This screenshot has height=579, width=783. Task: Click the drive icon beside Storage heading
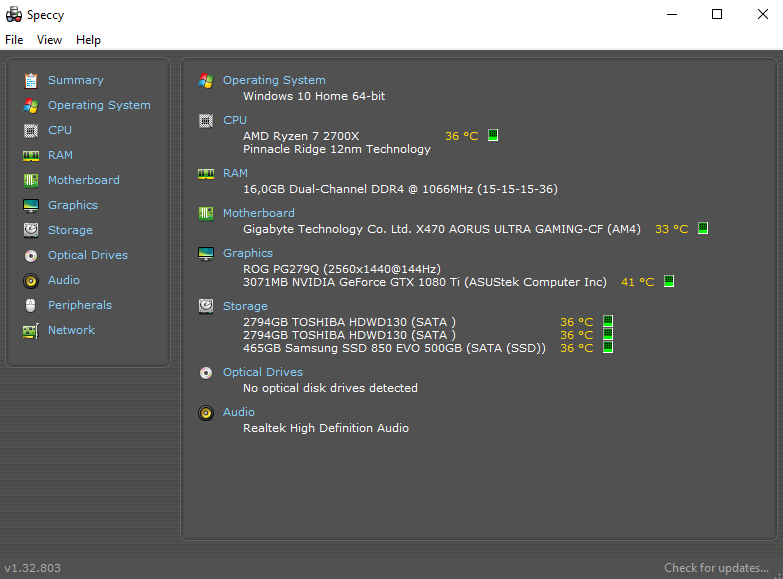[206, 306]
